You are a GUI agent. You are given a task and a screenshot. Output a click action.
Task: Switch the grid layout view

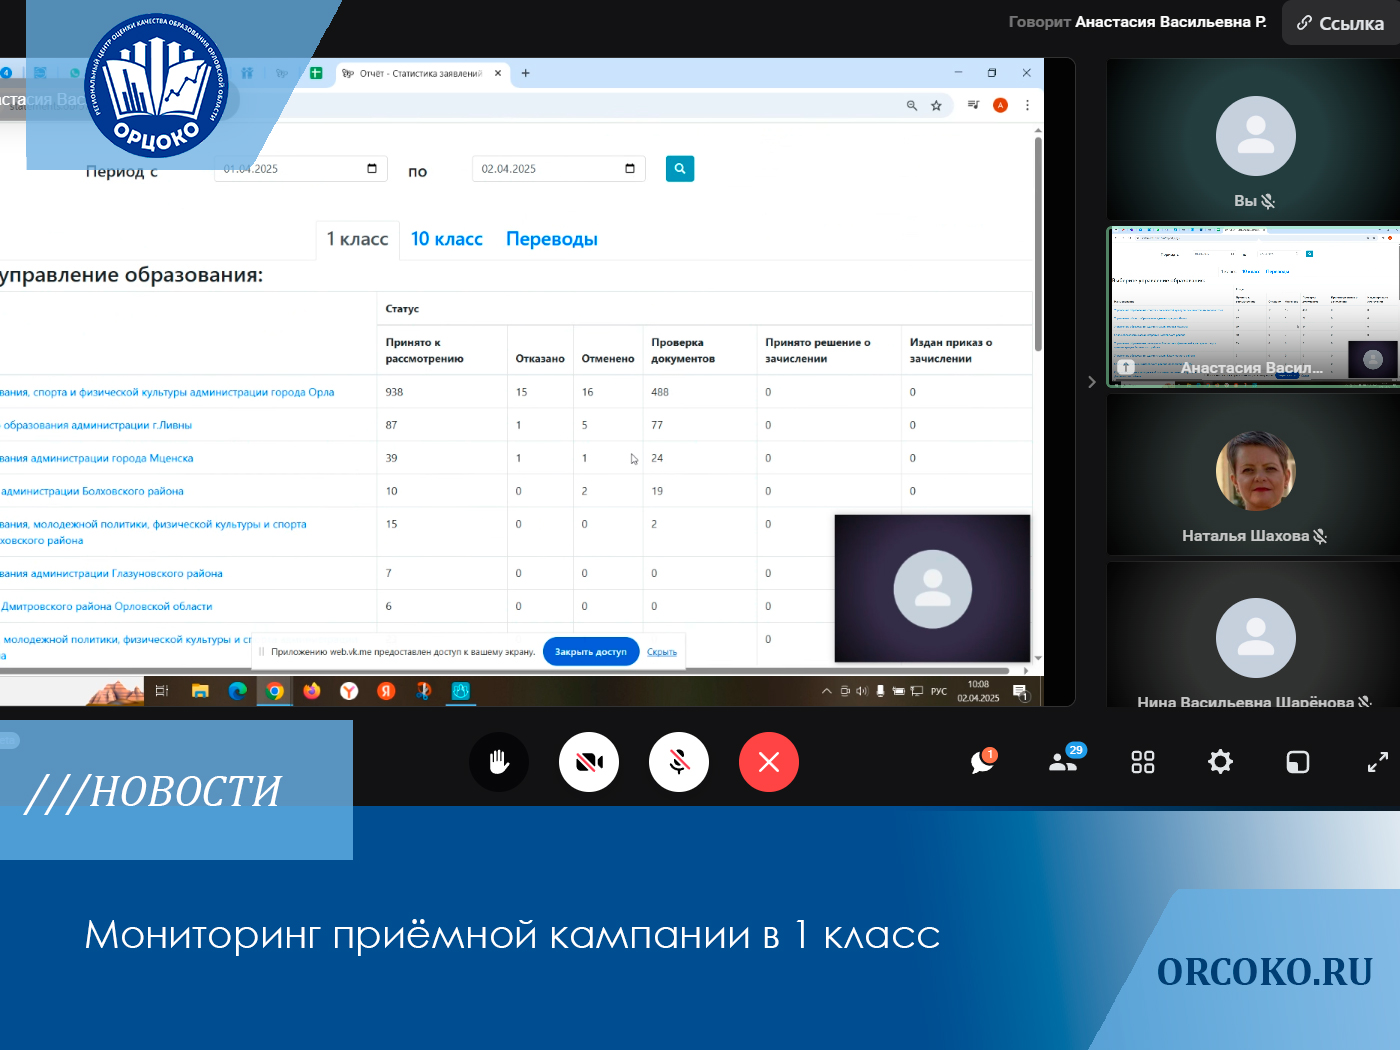point(1142,762)
